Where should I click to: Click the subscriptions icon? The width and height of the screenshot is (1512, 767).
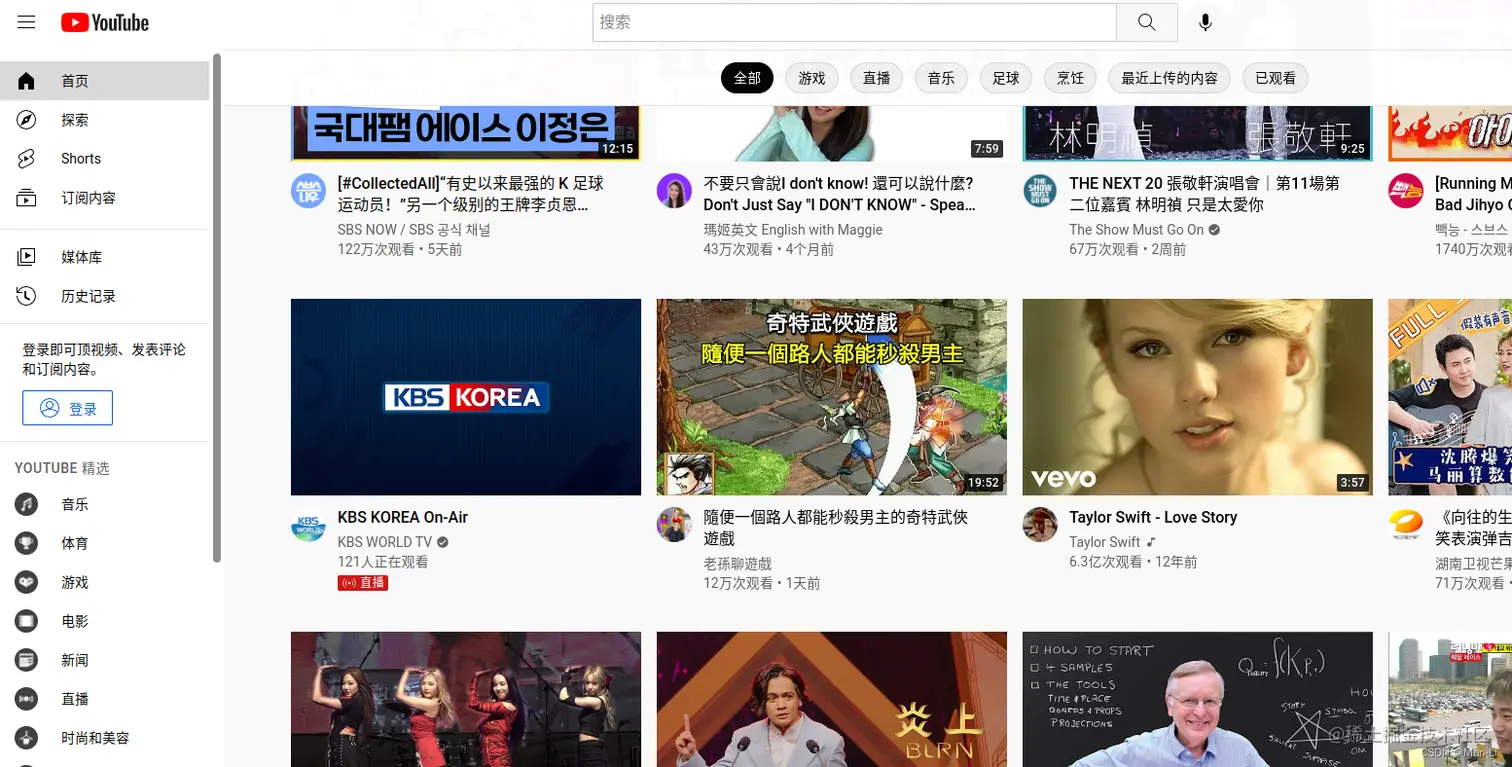27,198
